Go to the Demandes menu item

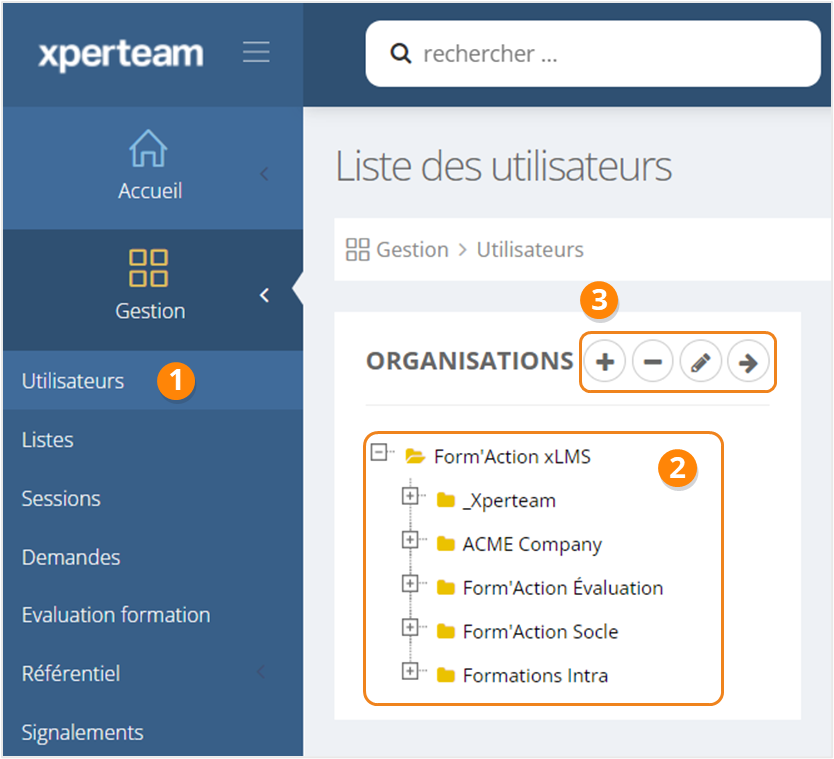tap(71, 557)
